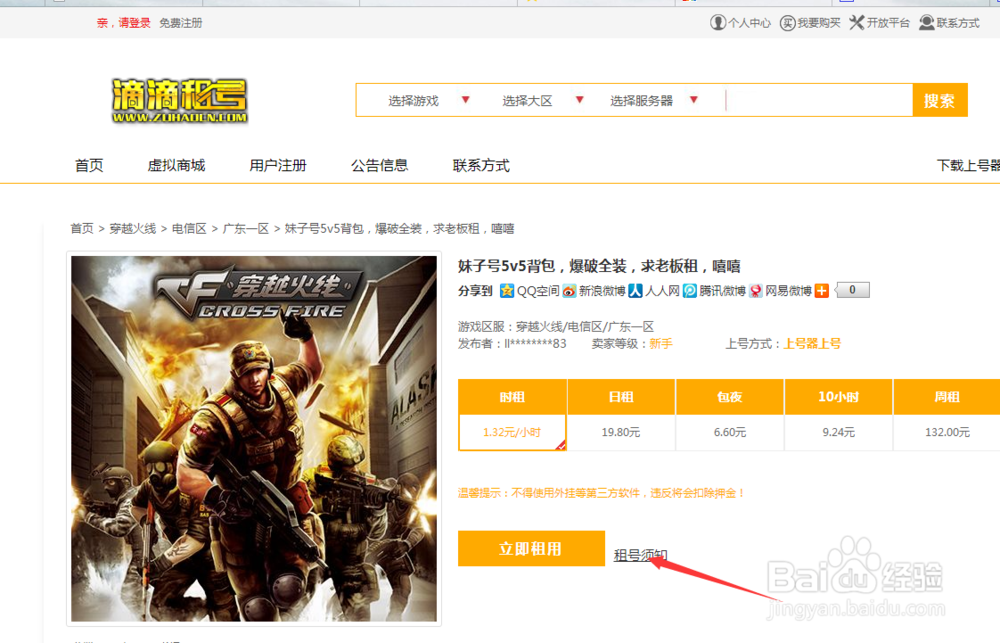1000x643 pixels.
Task: Share to 腾讯微博 icon
Action: tap(714, 291)
